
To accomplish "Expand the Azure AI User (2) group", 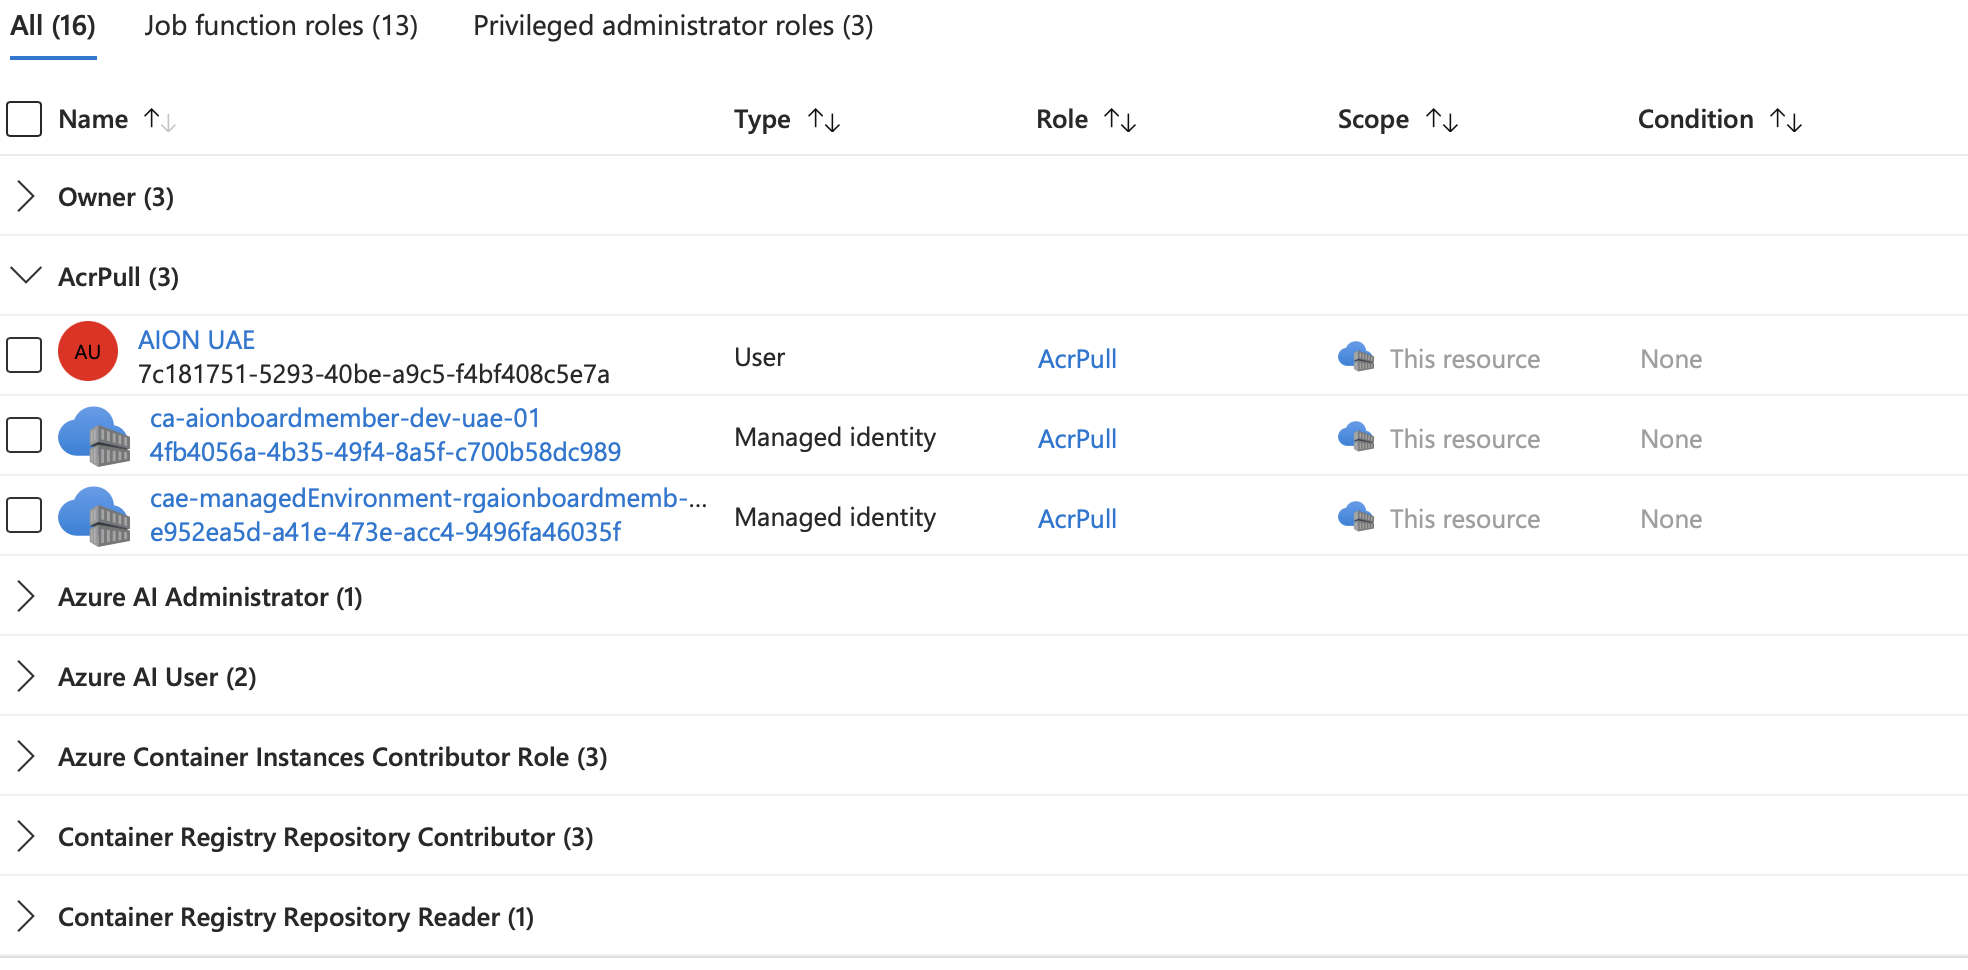I will [25, 677].
